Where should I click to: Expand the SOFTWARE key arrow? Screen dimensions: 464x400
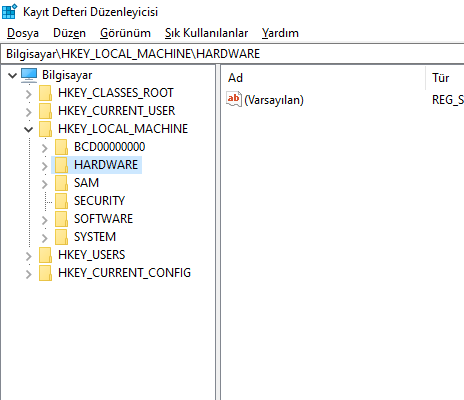click(x=45, y=220)
